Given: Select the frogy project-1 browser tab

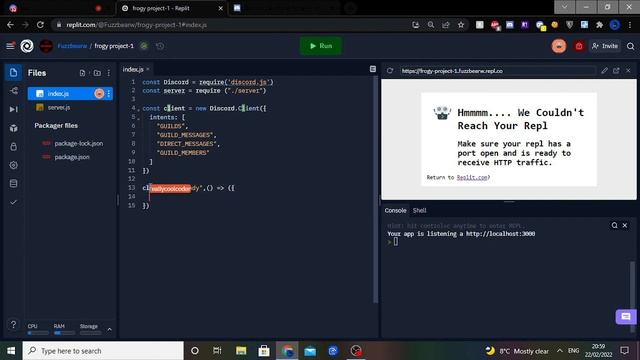Looking at the screenshot, I should click(173, 8).
